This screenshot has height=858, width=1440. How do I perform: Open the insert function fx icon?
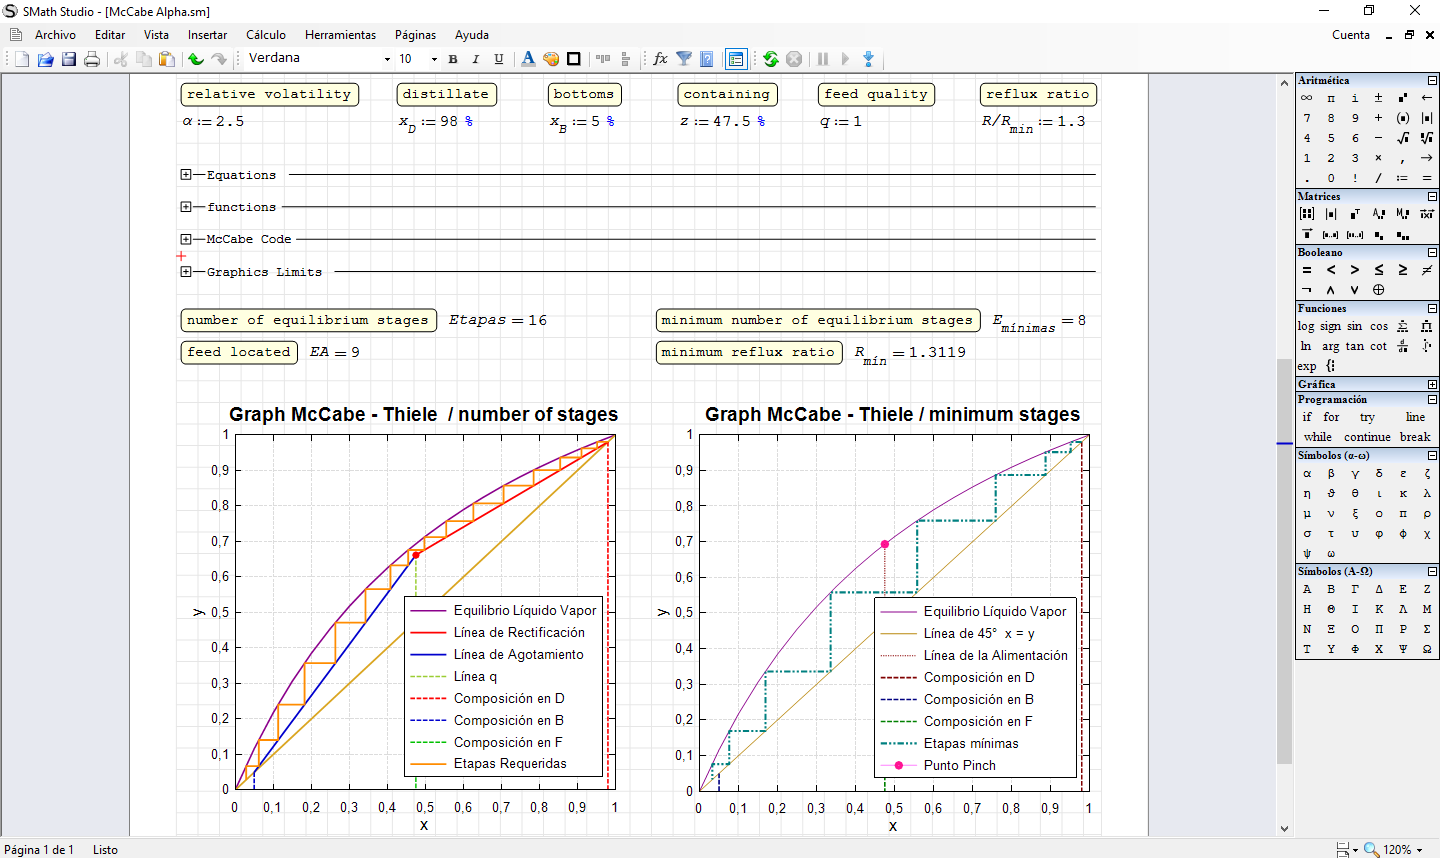pos(660,59)
